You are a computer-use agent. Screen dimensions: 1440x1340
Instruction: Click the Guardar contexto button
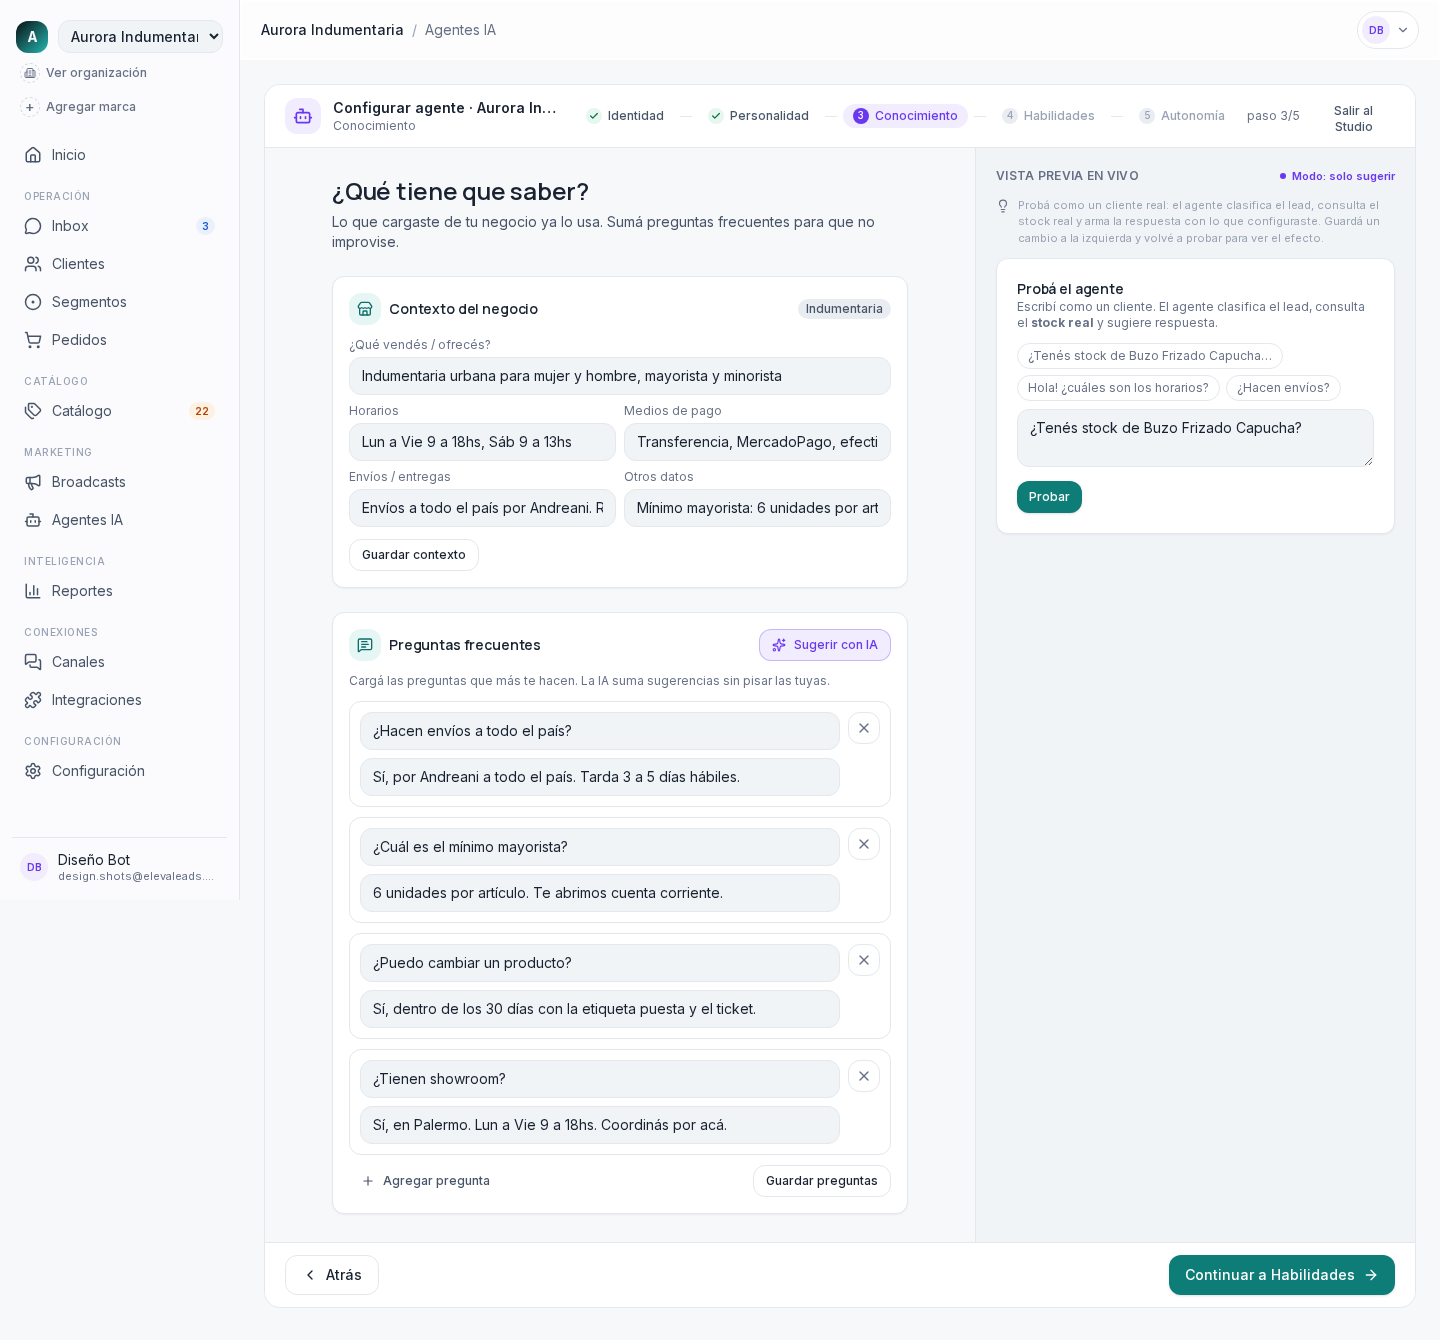pyautogui.click(x=414, y=555)
